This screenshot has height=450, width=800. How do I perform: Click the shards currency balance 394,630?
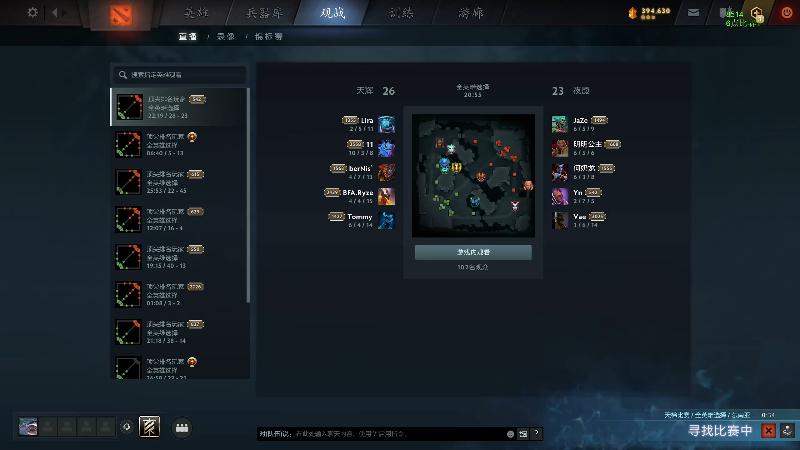649,13
